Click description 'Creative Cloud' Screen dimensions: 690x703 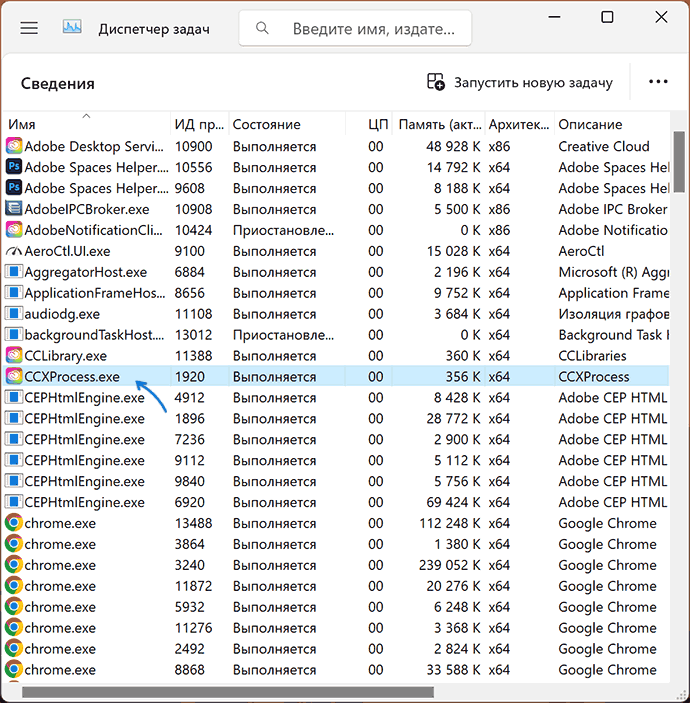(603, 146)
